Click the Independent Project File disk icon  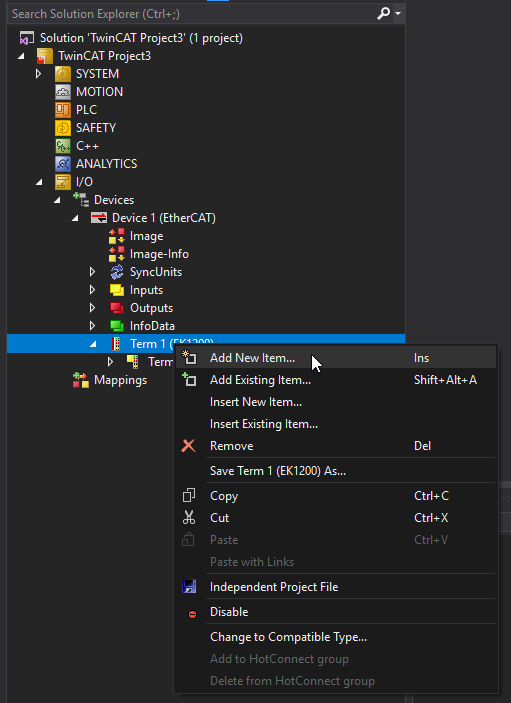189,586
